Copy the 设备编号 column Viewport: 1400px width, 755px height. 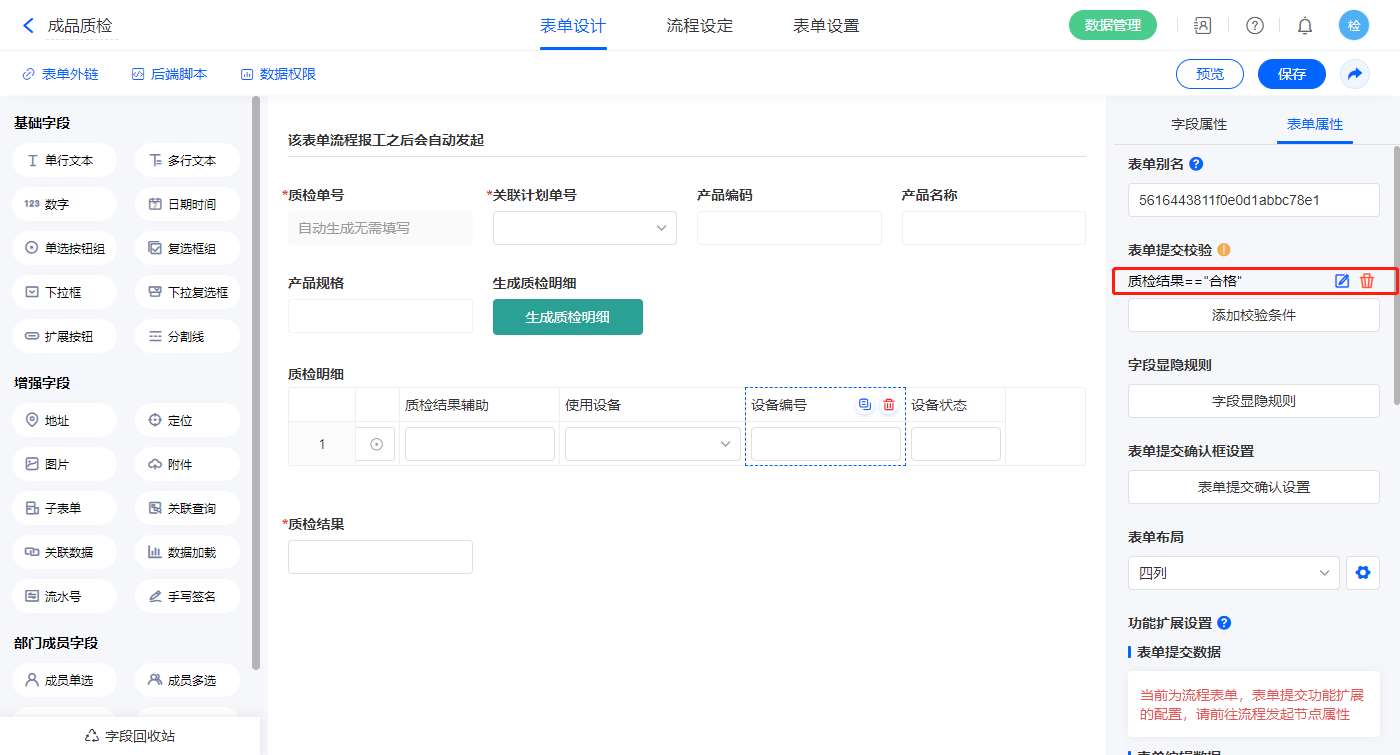[865, 405]
